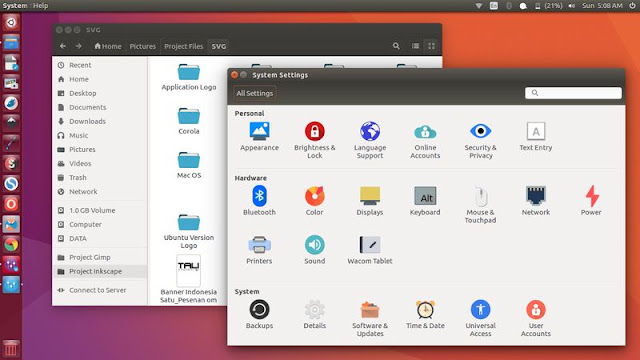
Task: Open Details settings
Action: (x=314, y=314)
